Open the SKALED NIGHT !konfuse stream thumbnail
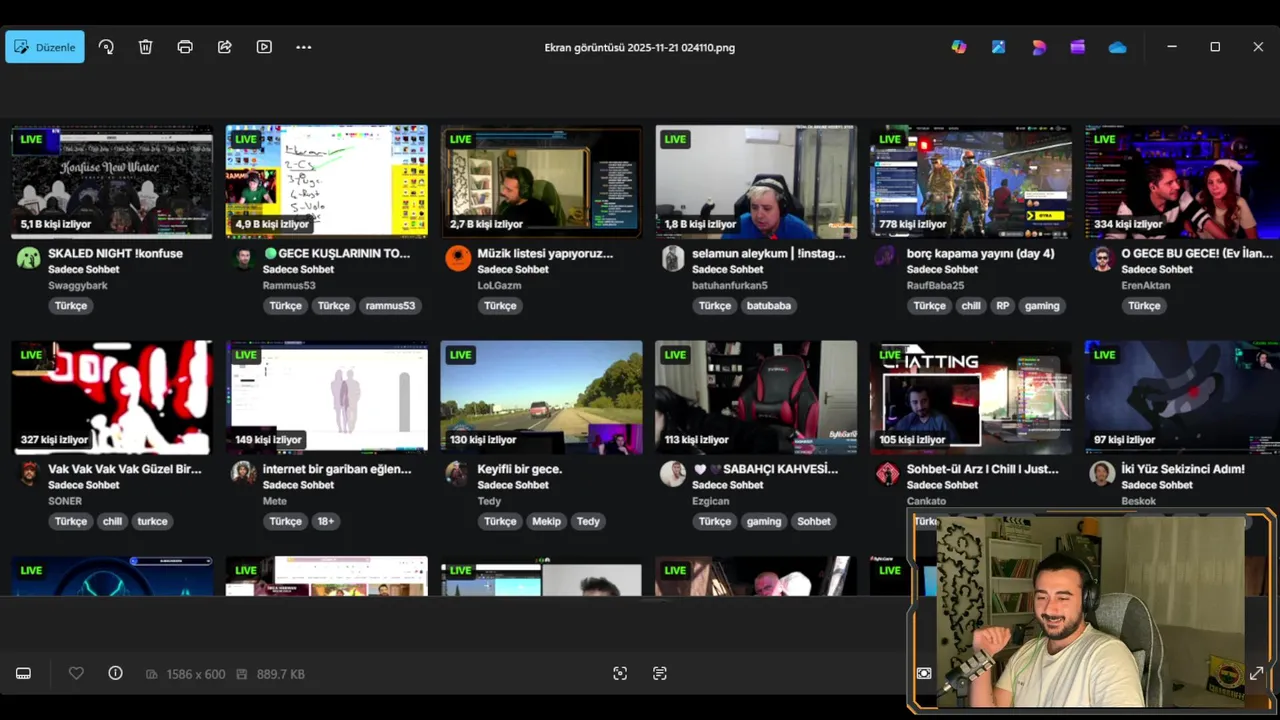This screenshot has width=1280, height=720. click(x=112, y=181)
